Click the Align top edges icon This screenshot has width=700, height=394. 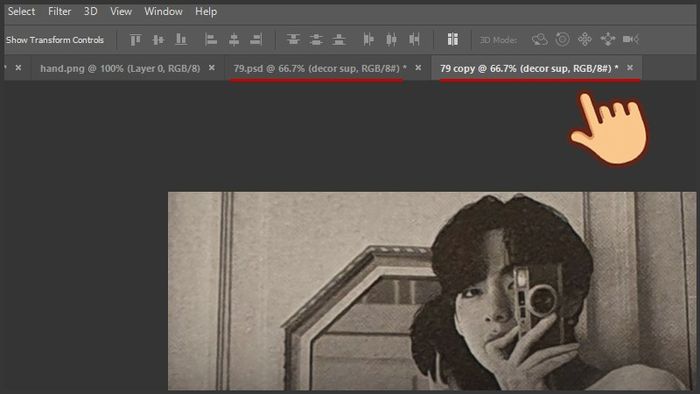pos(136,40)
